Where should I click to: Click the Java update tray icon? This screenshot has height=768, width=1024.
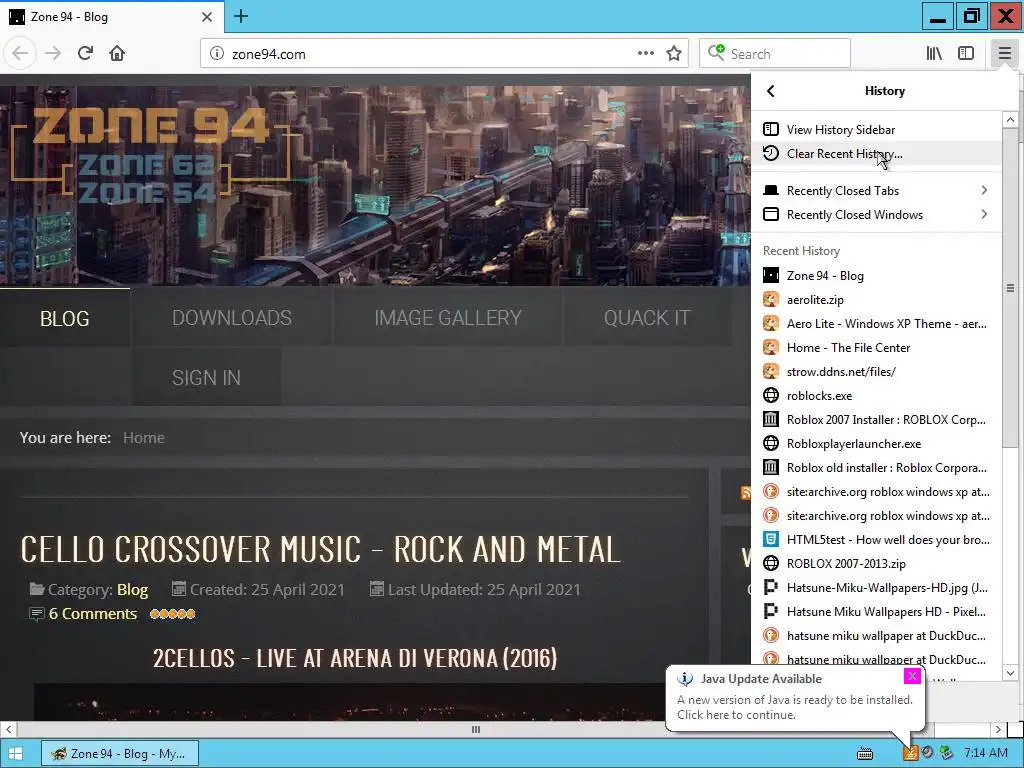pos(910,754)
